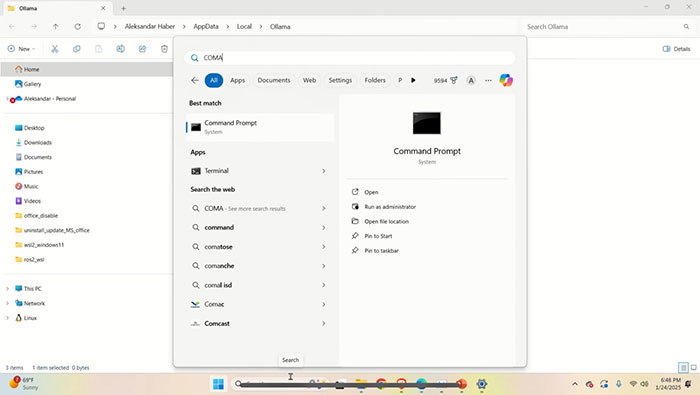700x395 pixels.
Task: Open the notification bell in system tray
Action: click(x=688, y=384)
